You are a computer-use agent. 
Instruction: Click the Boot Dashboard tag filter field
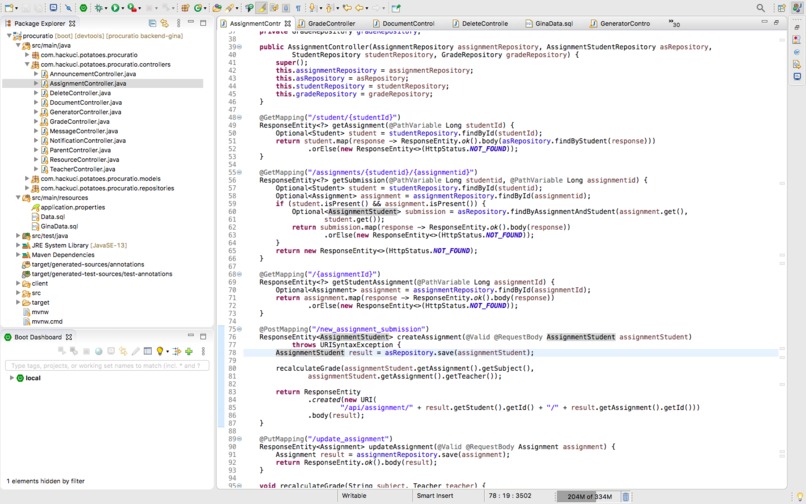click(x=107, y=366)
